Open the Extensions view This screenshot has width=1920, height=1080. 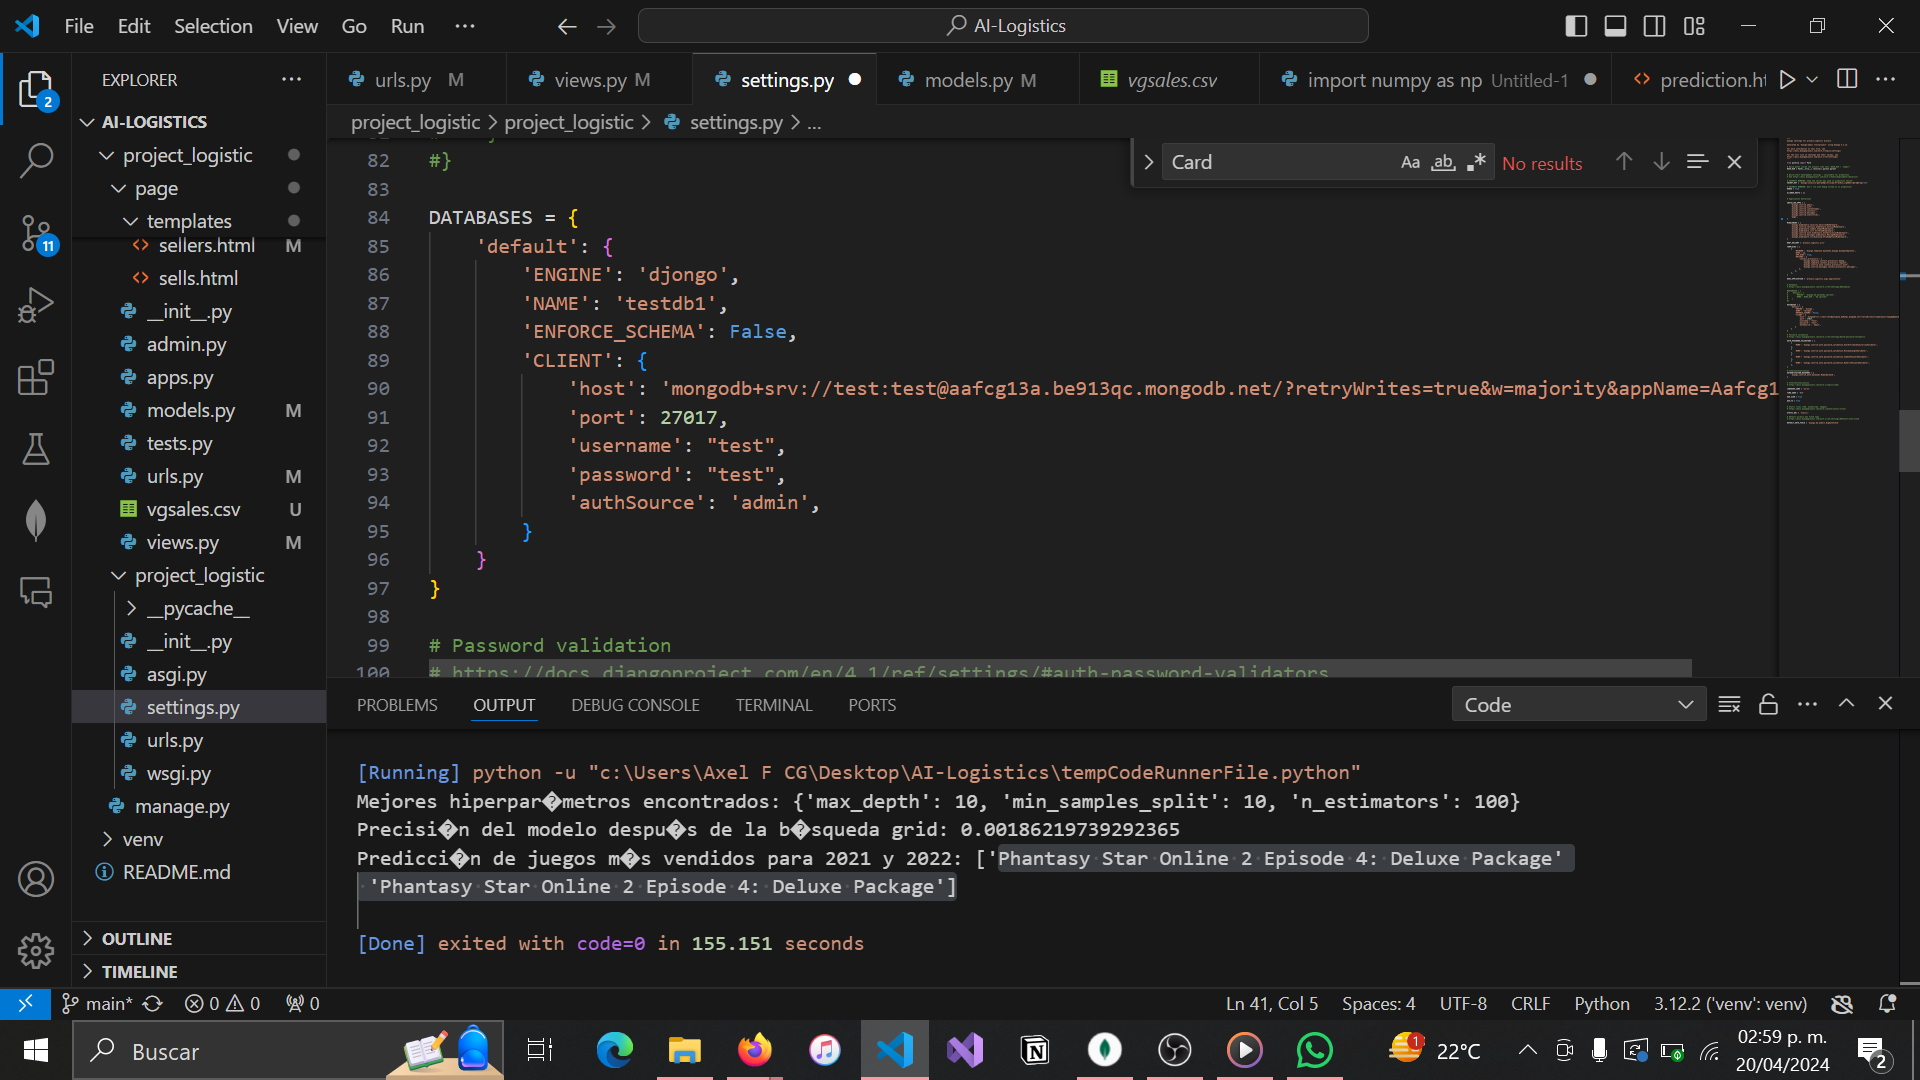pyautogui.click(x=36, y=378)
